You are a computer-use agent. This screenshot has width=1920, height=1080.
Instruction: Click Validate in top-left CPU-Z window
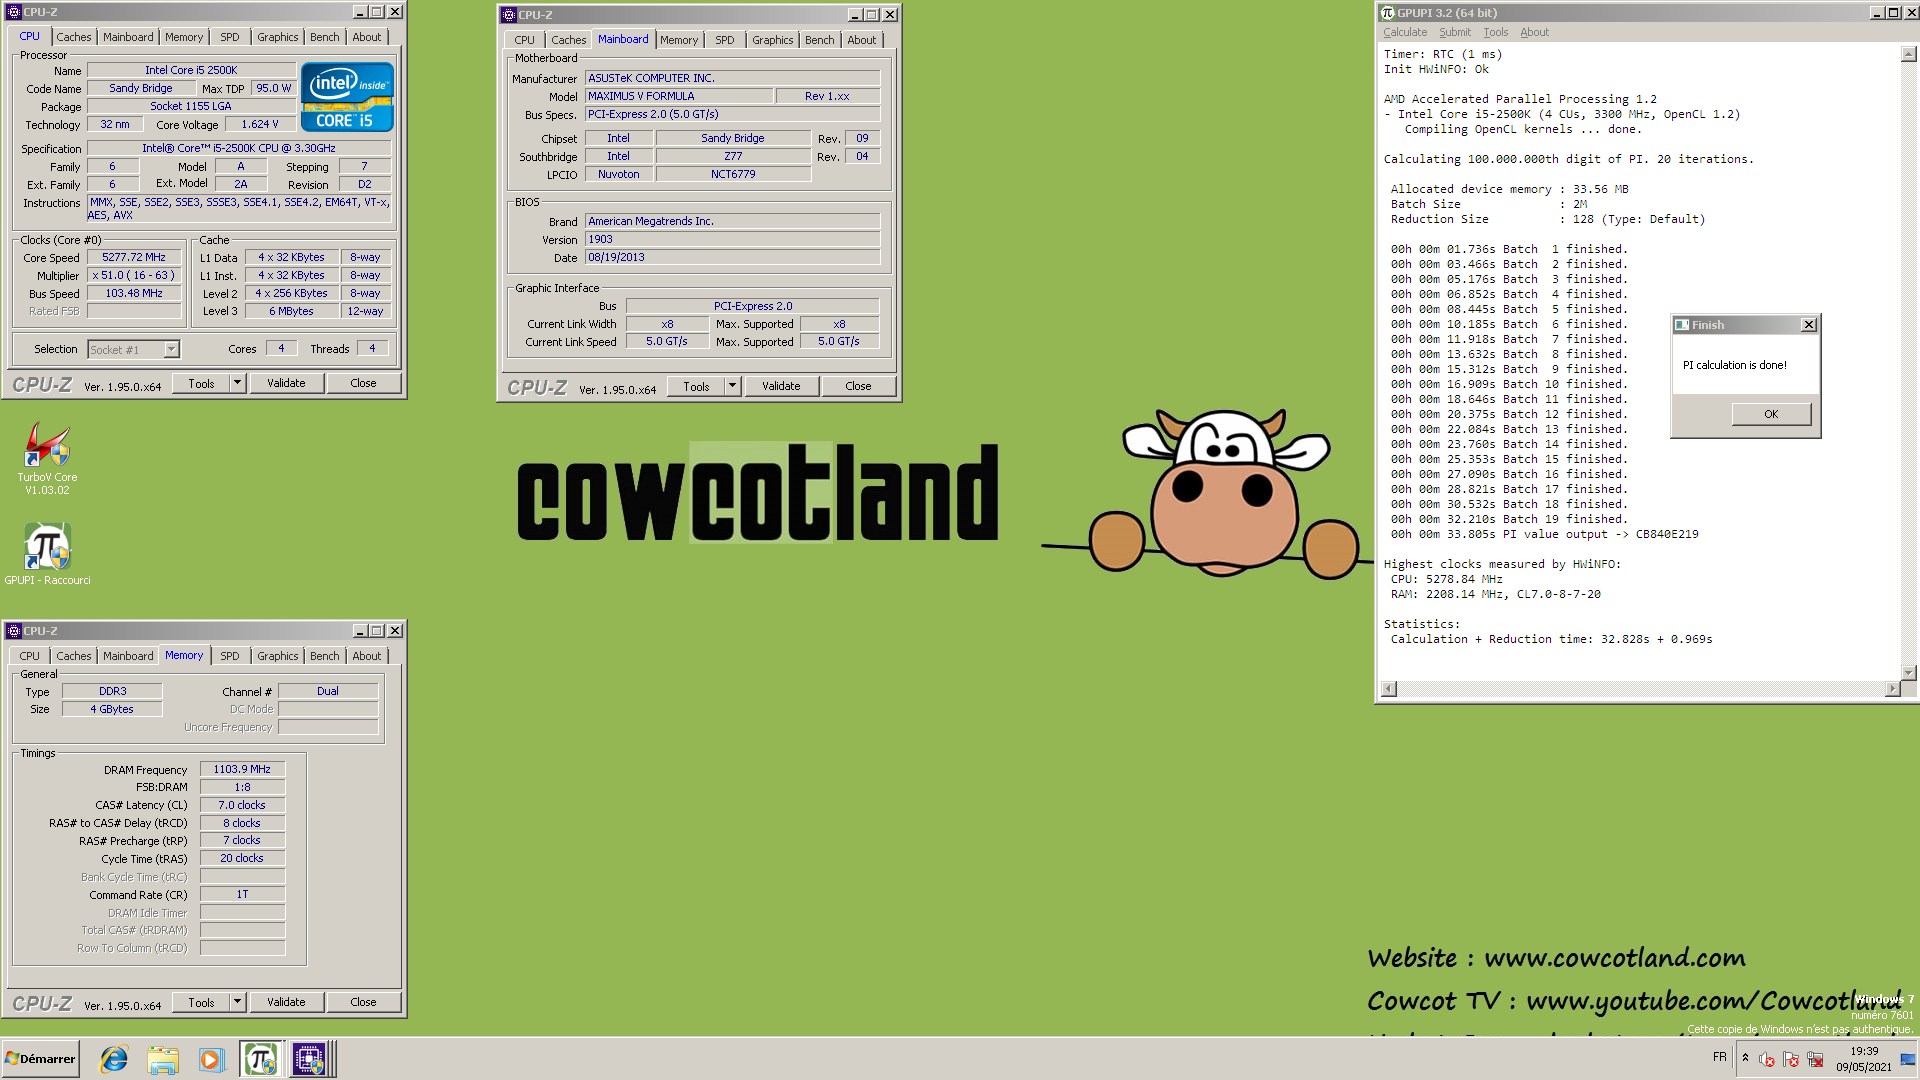(286, 383)
